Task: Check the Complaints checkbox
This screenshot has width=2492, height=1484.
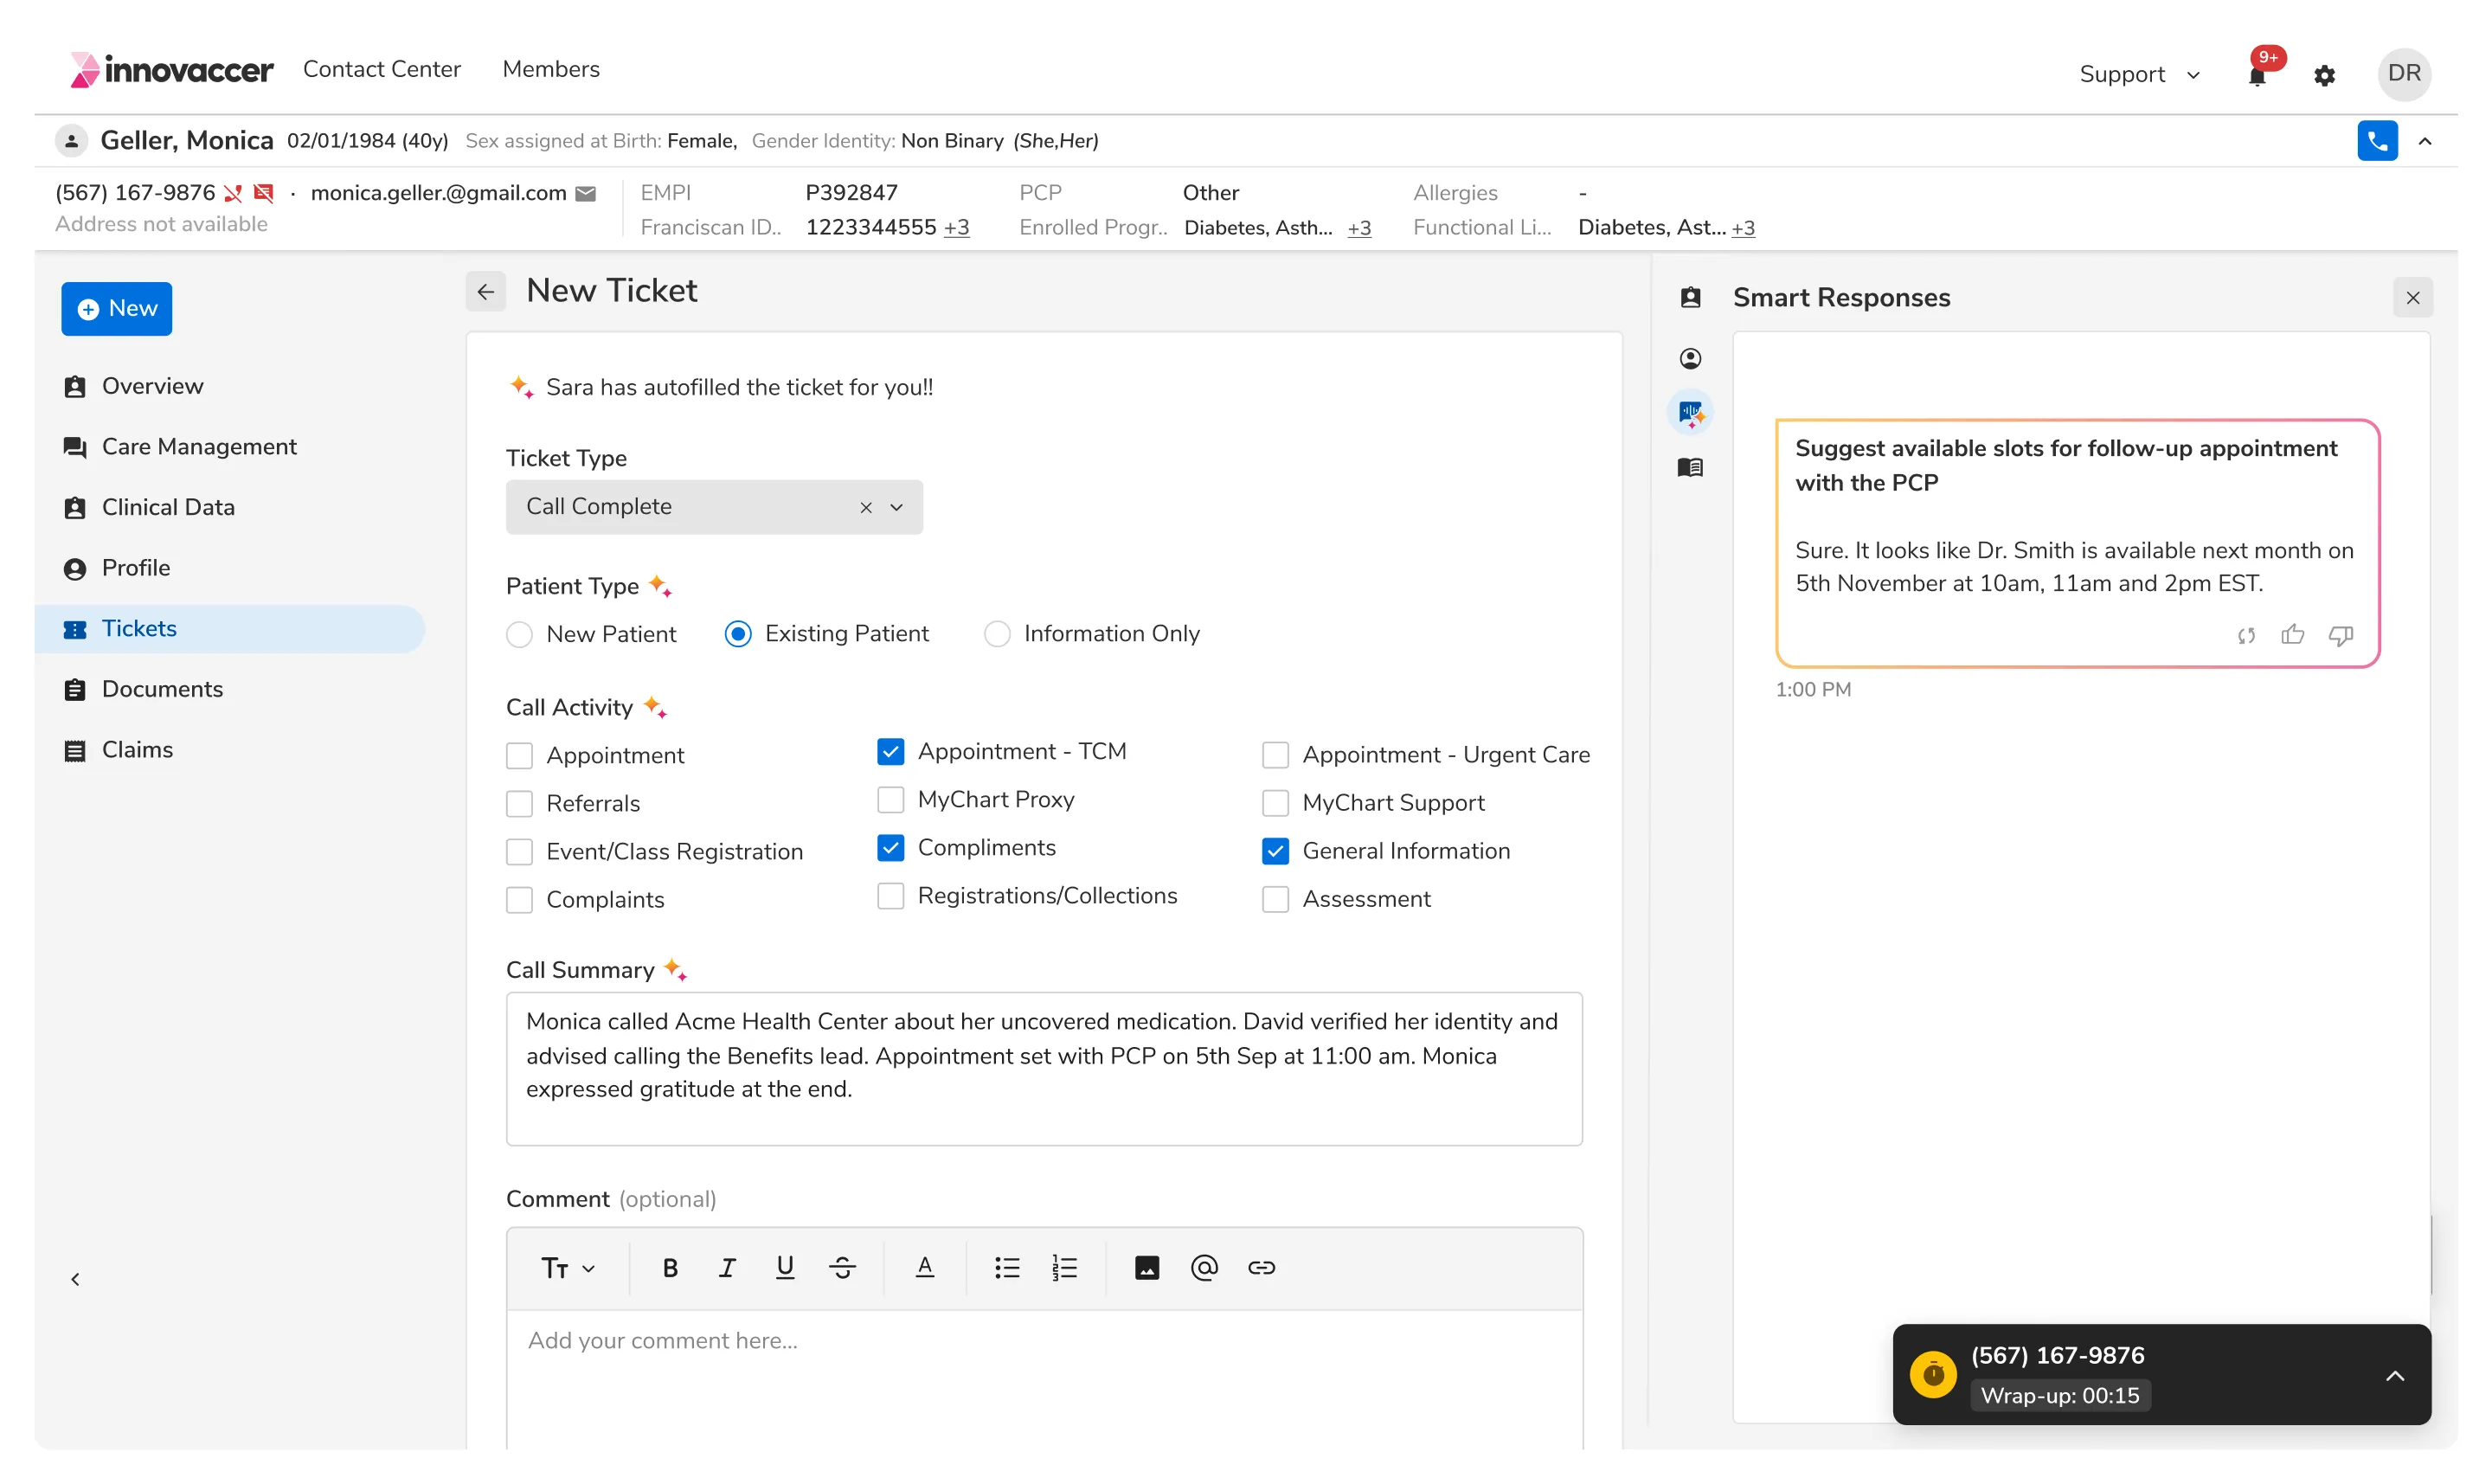Action: pos(519,900)
